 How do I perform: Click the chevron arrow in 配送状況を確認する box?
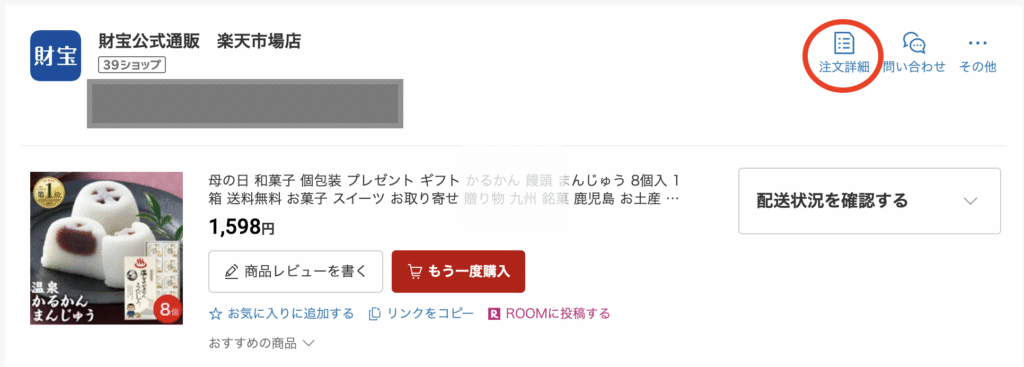pos(970,201)
